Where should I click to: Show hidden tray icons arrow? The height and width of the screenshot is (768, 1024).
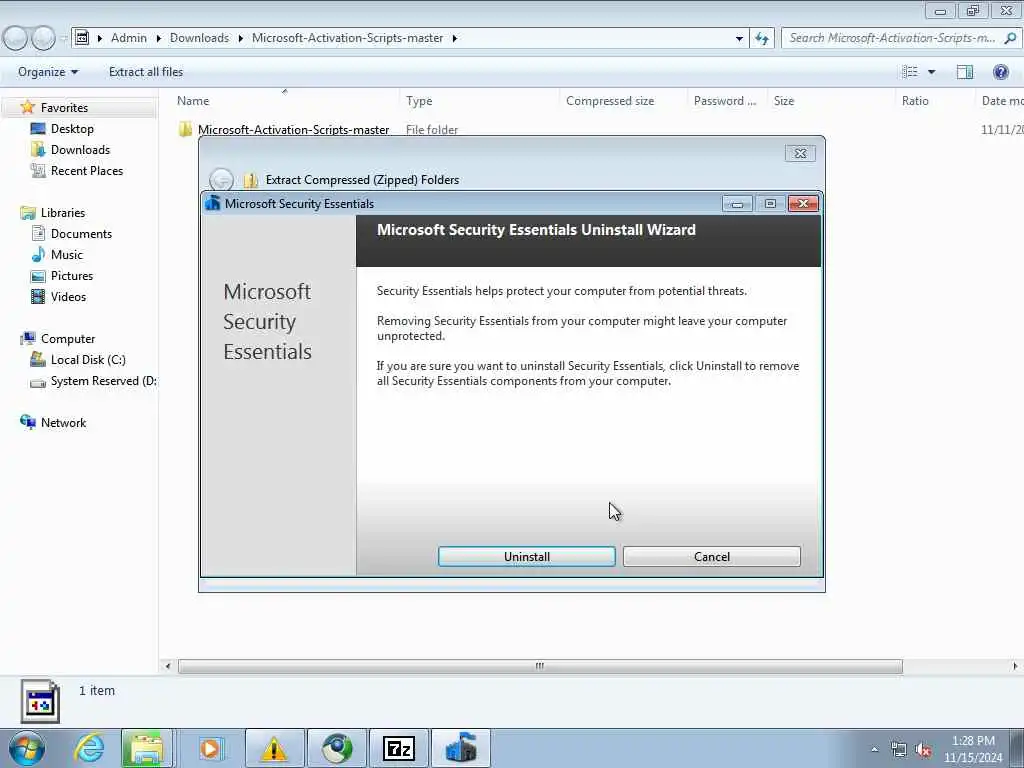click(x=874, y=749)
